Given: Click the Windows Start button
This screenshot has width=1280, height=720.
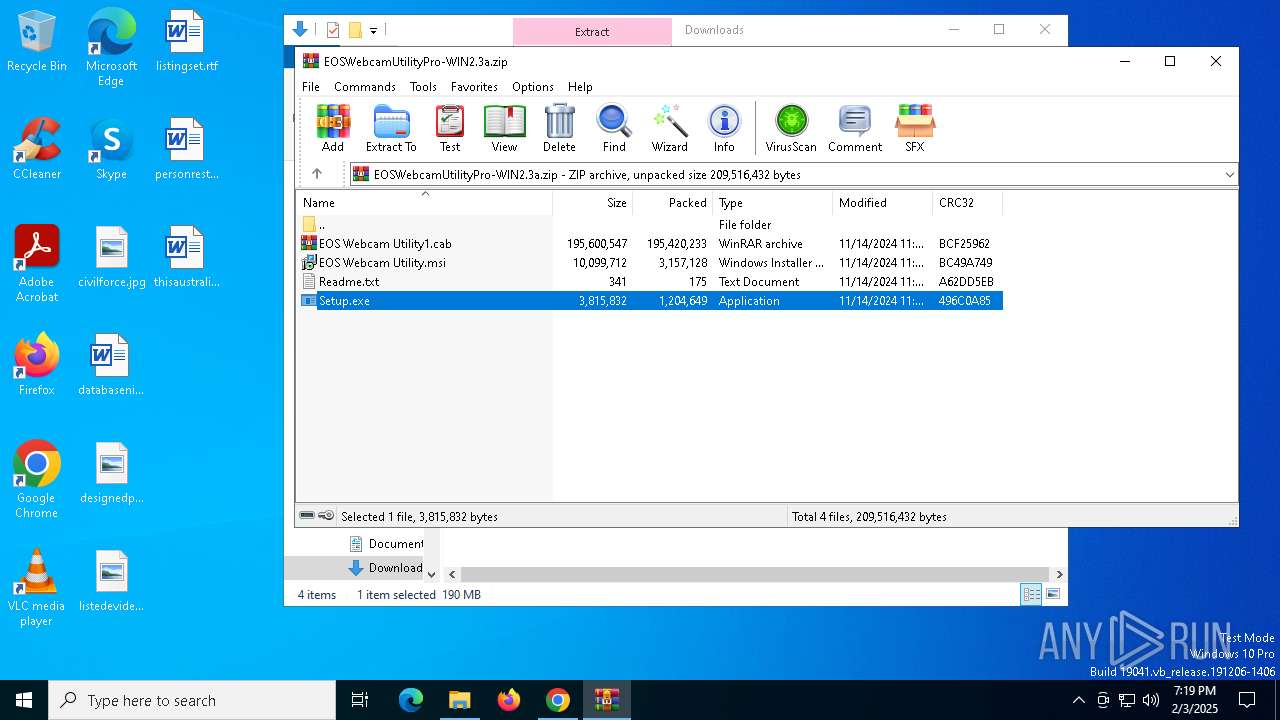Looking at the screenshot, I should [x=24, y=700].
